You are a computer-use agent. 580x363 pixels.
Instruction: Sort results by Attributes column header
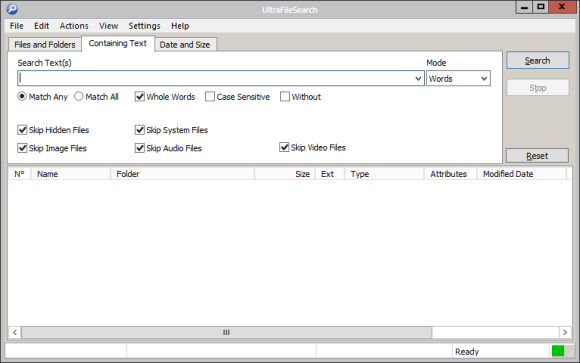click(x=450, y=174)
